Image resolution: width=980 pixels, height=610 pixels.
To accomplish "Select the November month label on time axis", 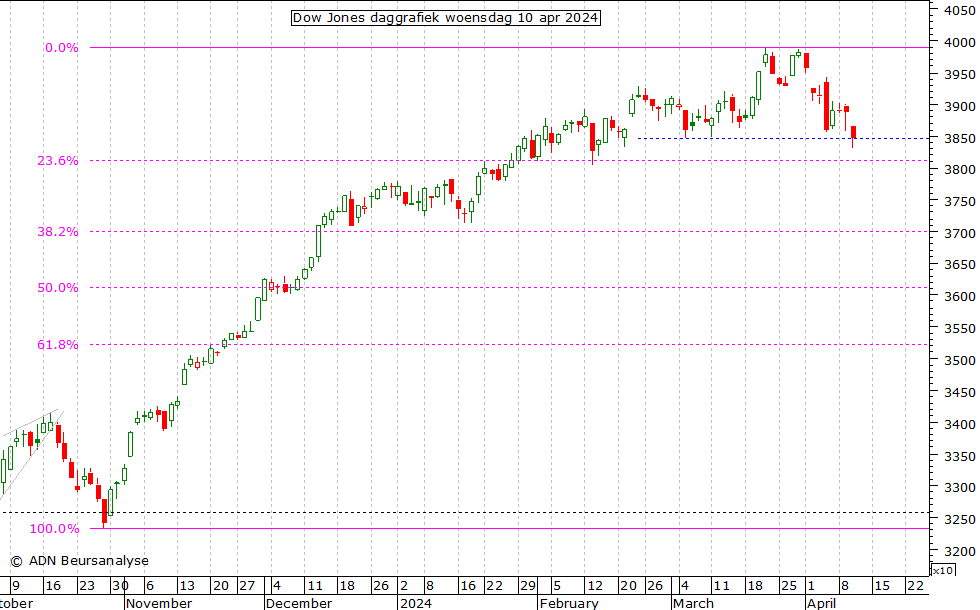I will coord(158,603).
